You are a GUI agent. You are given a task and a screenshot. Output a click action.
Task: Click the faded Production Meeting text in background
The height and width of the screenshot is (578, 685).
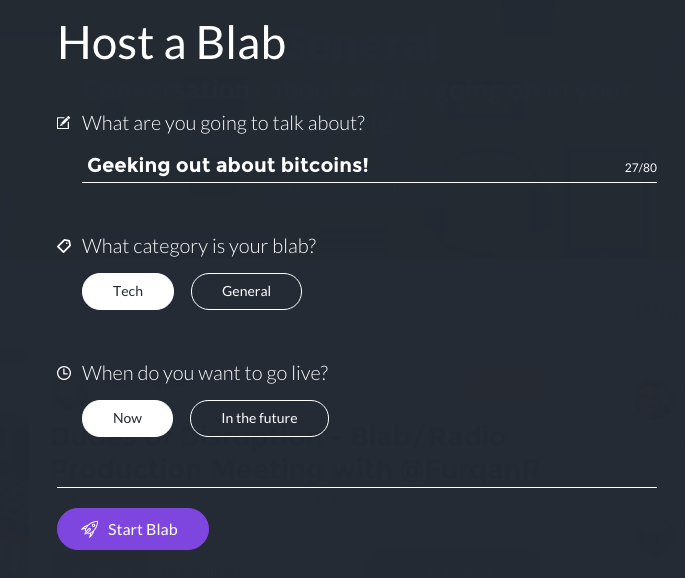[300, 469]
